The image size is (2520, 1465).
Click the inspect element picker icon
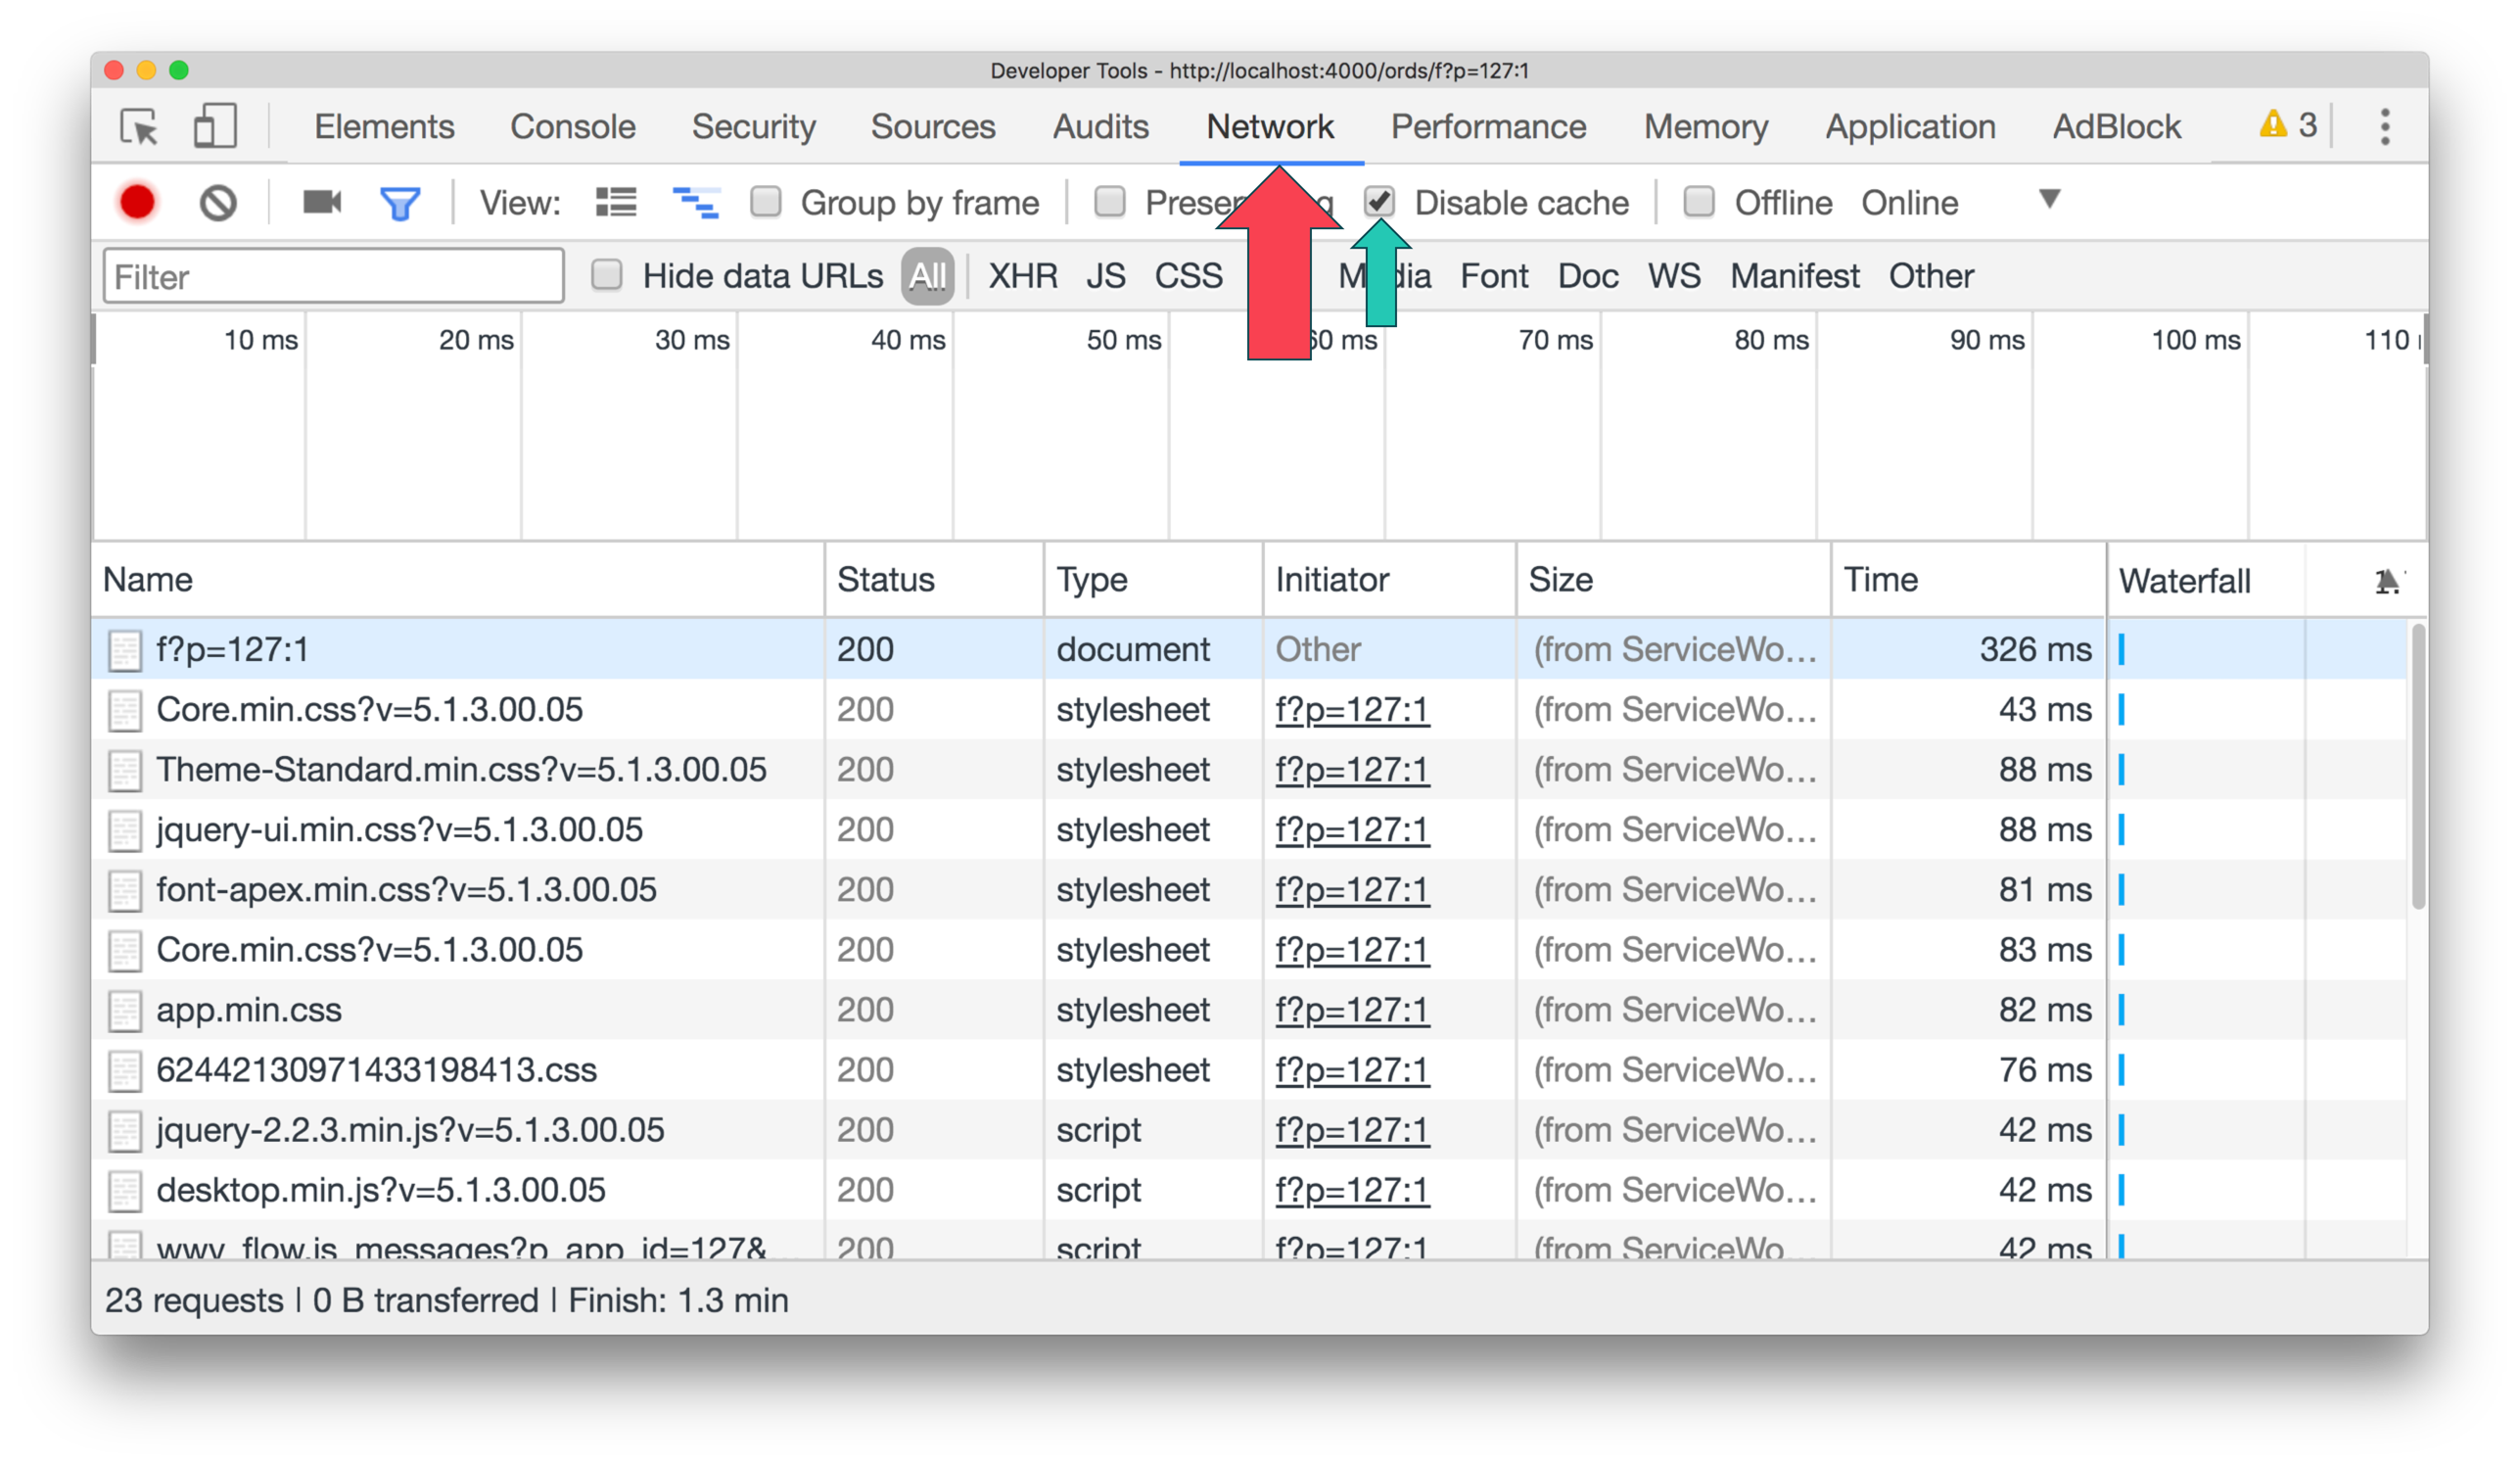[x=139, y=127]
